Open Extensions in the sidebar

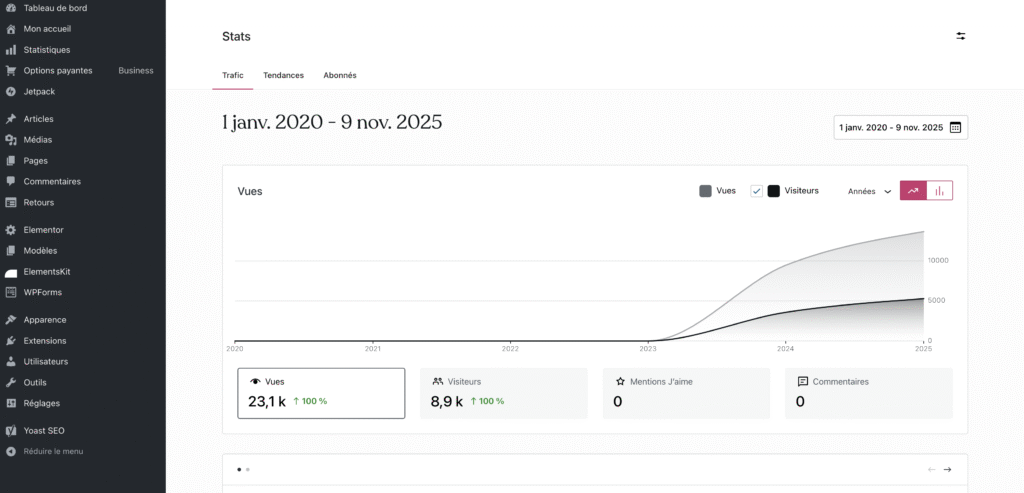tap(45, 341)
